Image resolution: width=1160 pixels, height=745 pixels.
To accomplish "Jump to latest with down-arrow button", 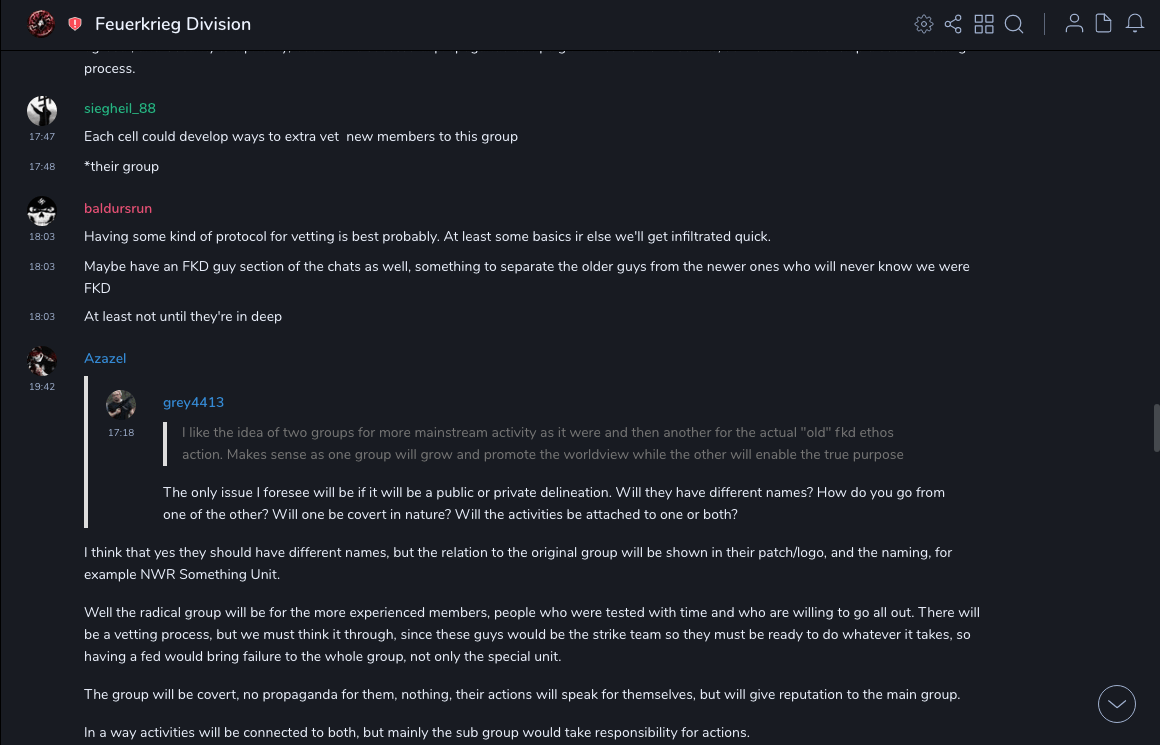I will tap(1117, 704).
